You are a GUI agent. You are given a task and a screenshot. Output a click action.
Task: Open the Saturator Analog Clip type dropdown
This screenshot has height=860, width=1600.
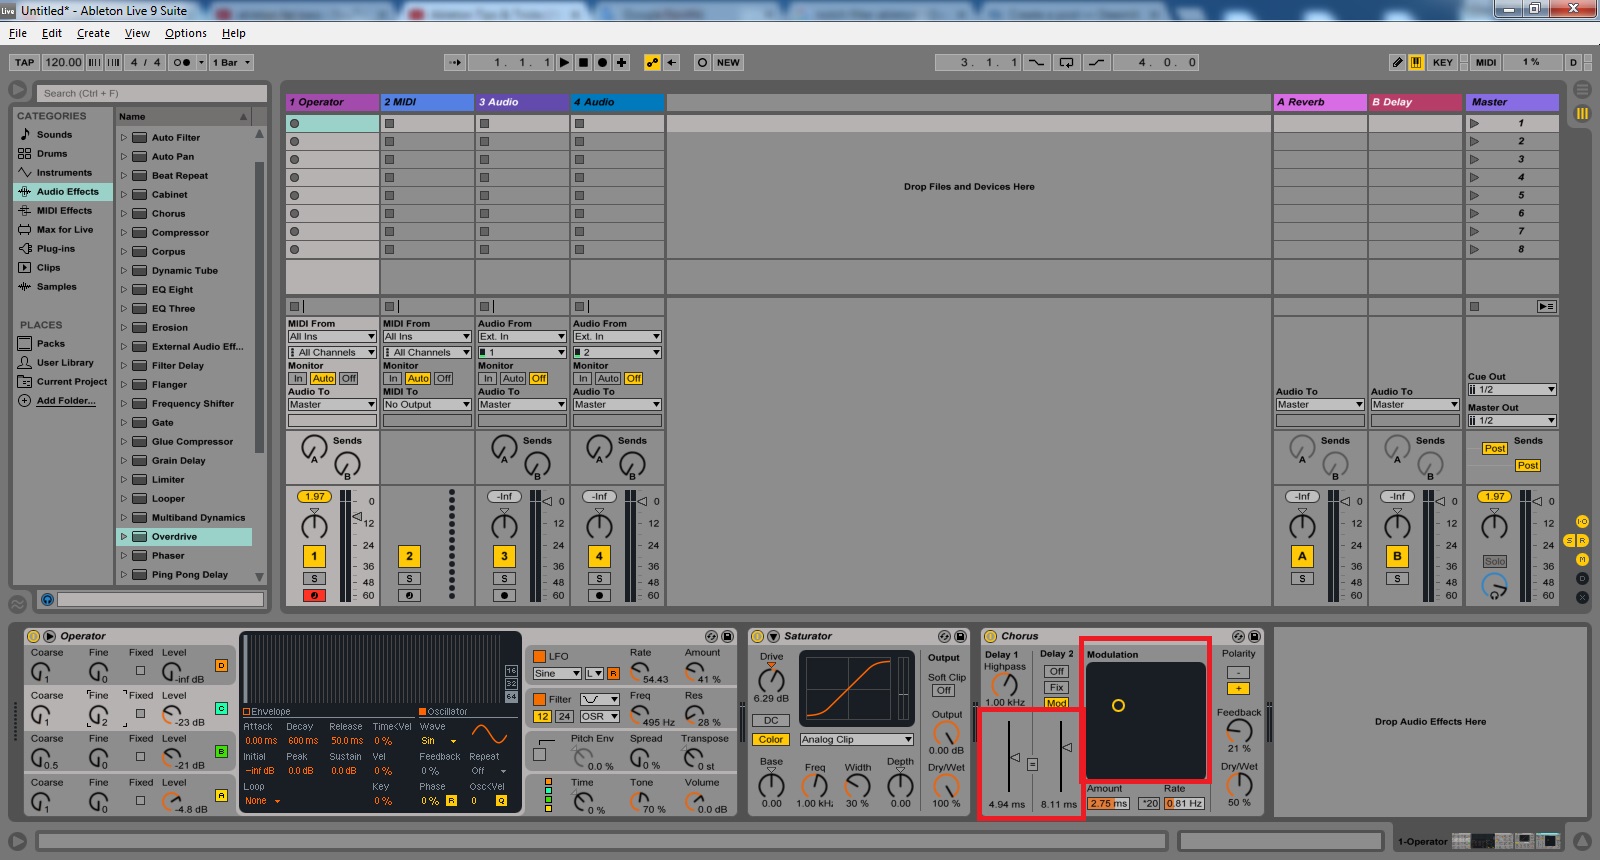tap(857, 739)
